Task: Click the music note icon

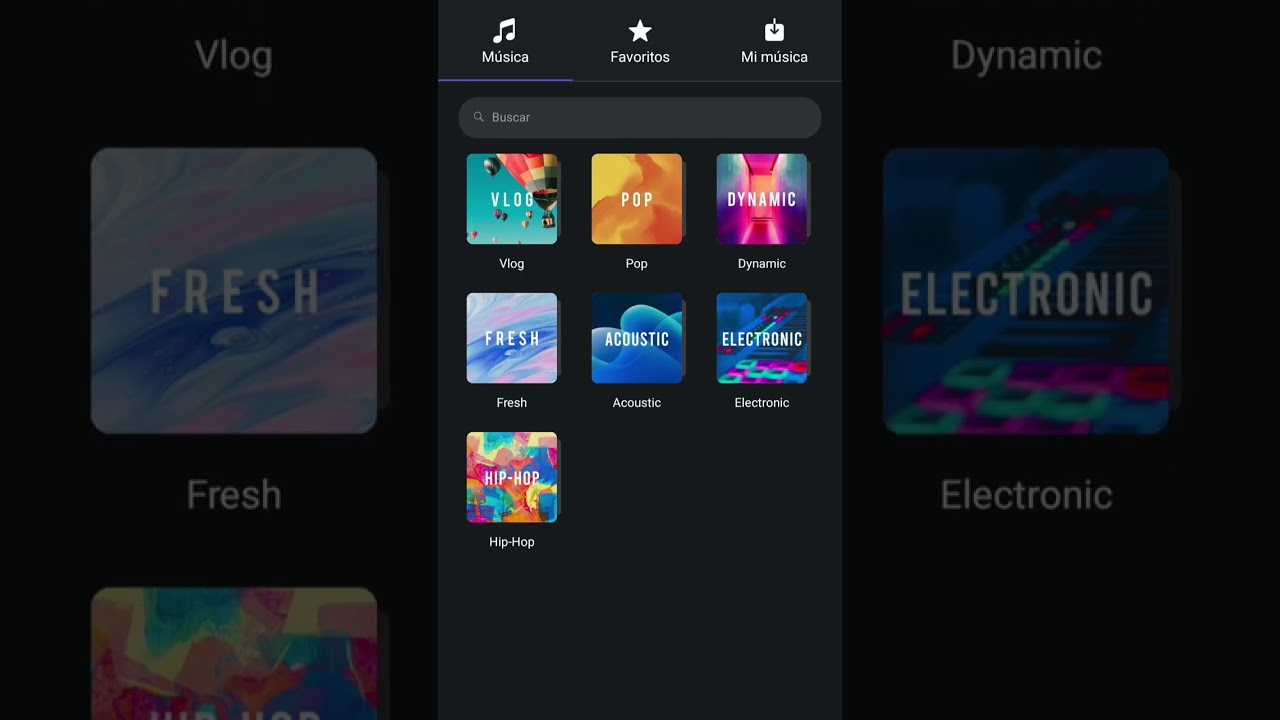Action: 505,31
